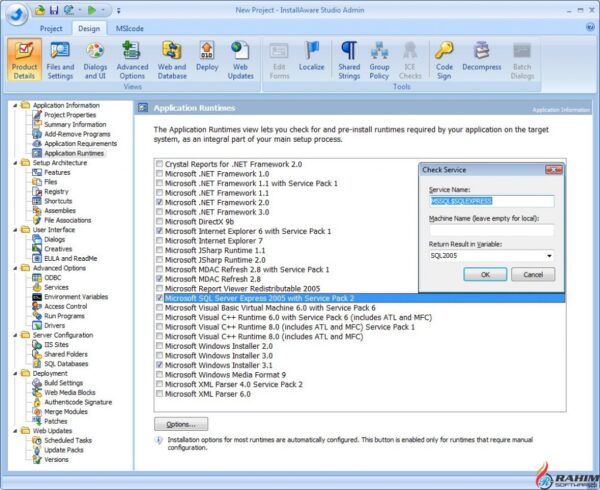Collapse the Deployment tree node
This screenshot has height=490, width=600.
point(15,373)
